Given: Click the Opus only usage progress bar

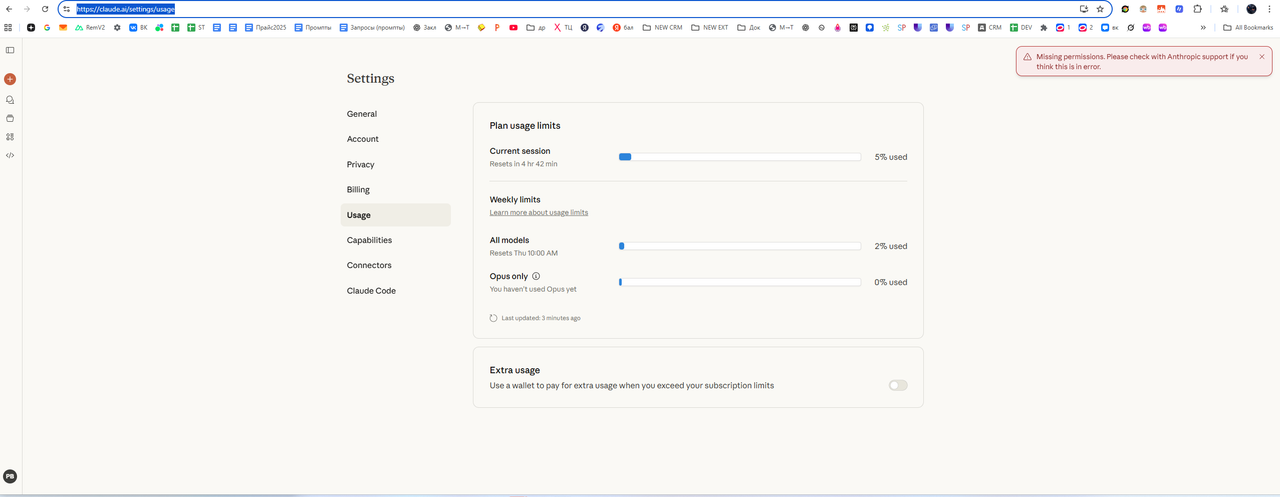Looking at the screenshot, I should pos(740,282).
